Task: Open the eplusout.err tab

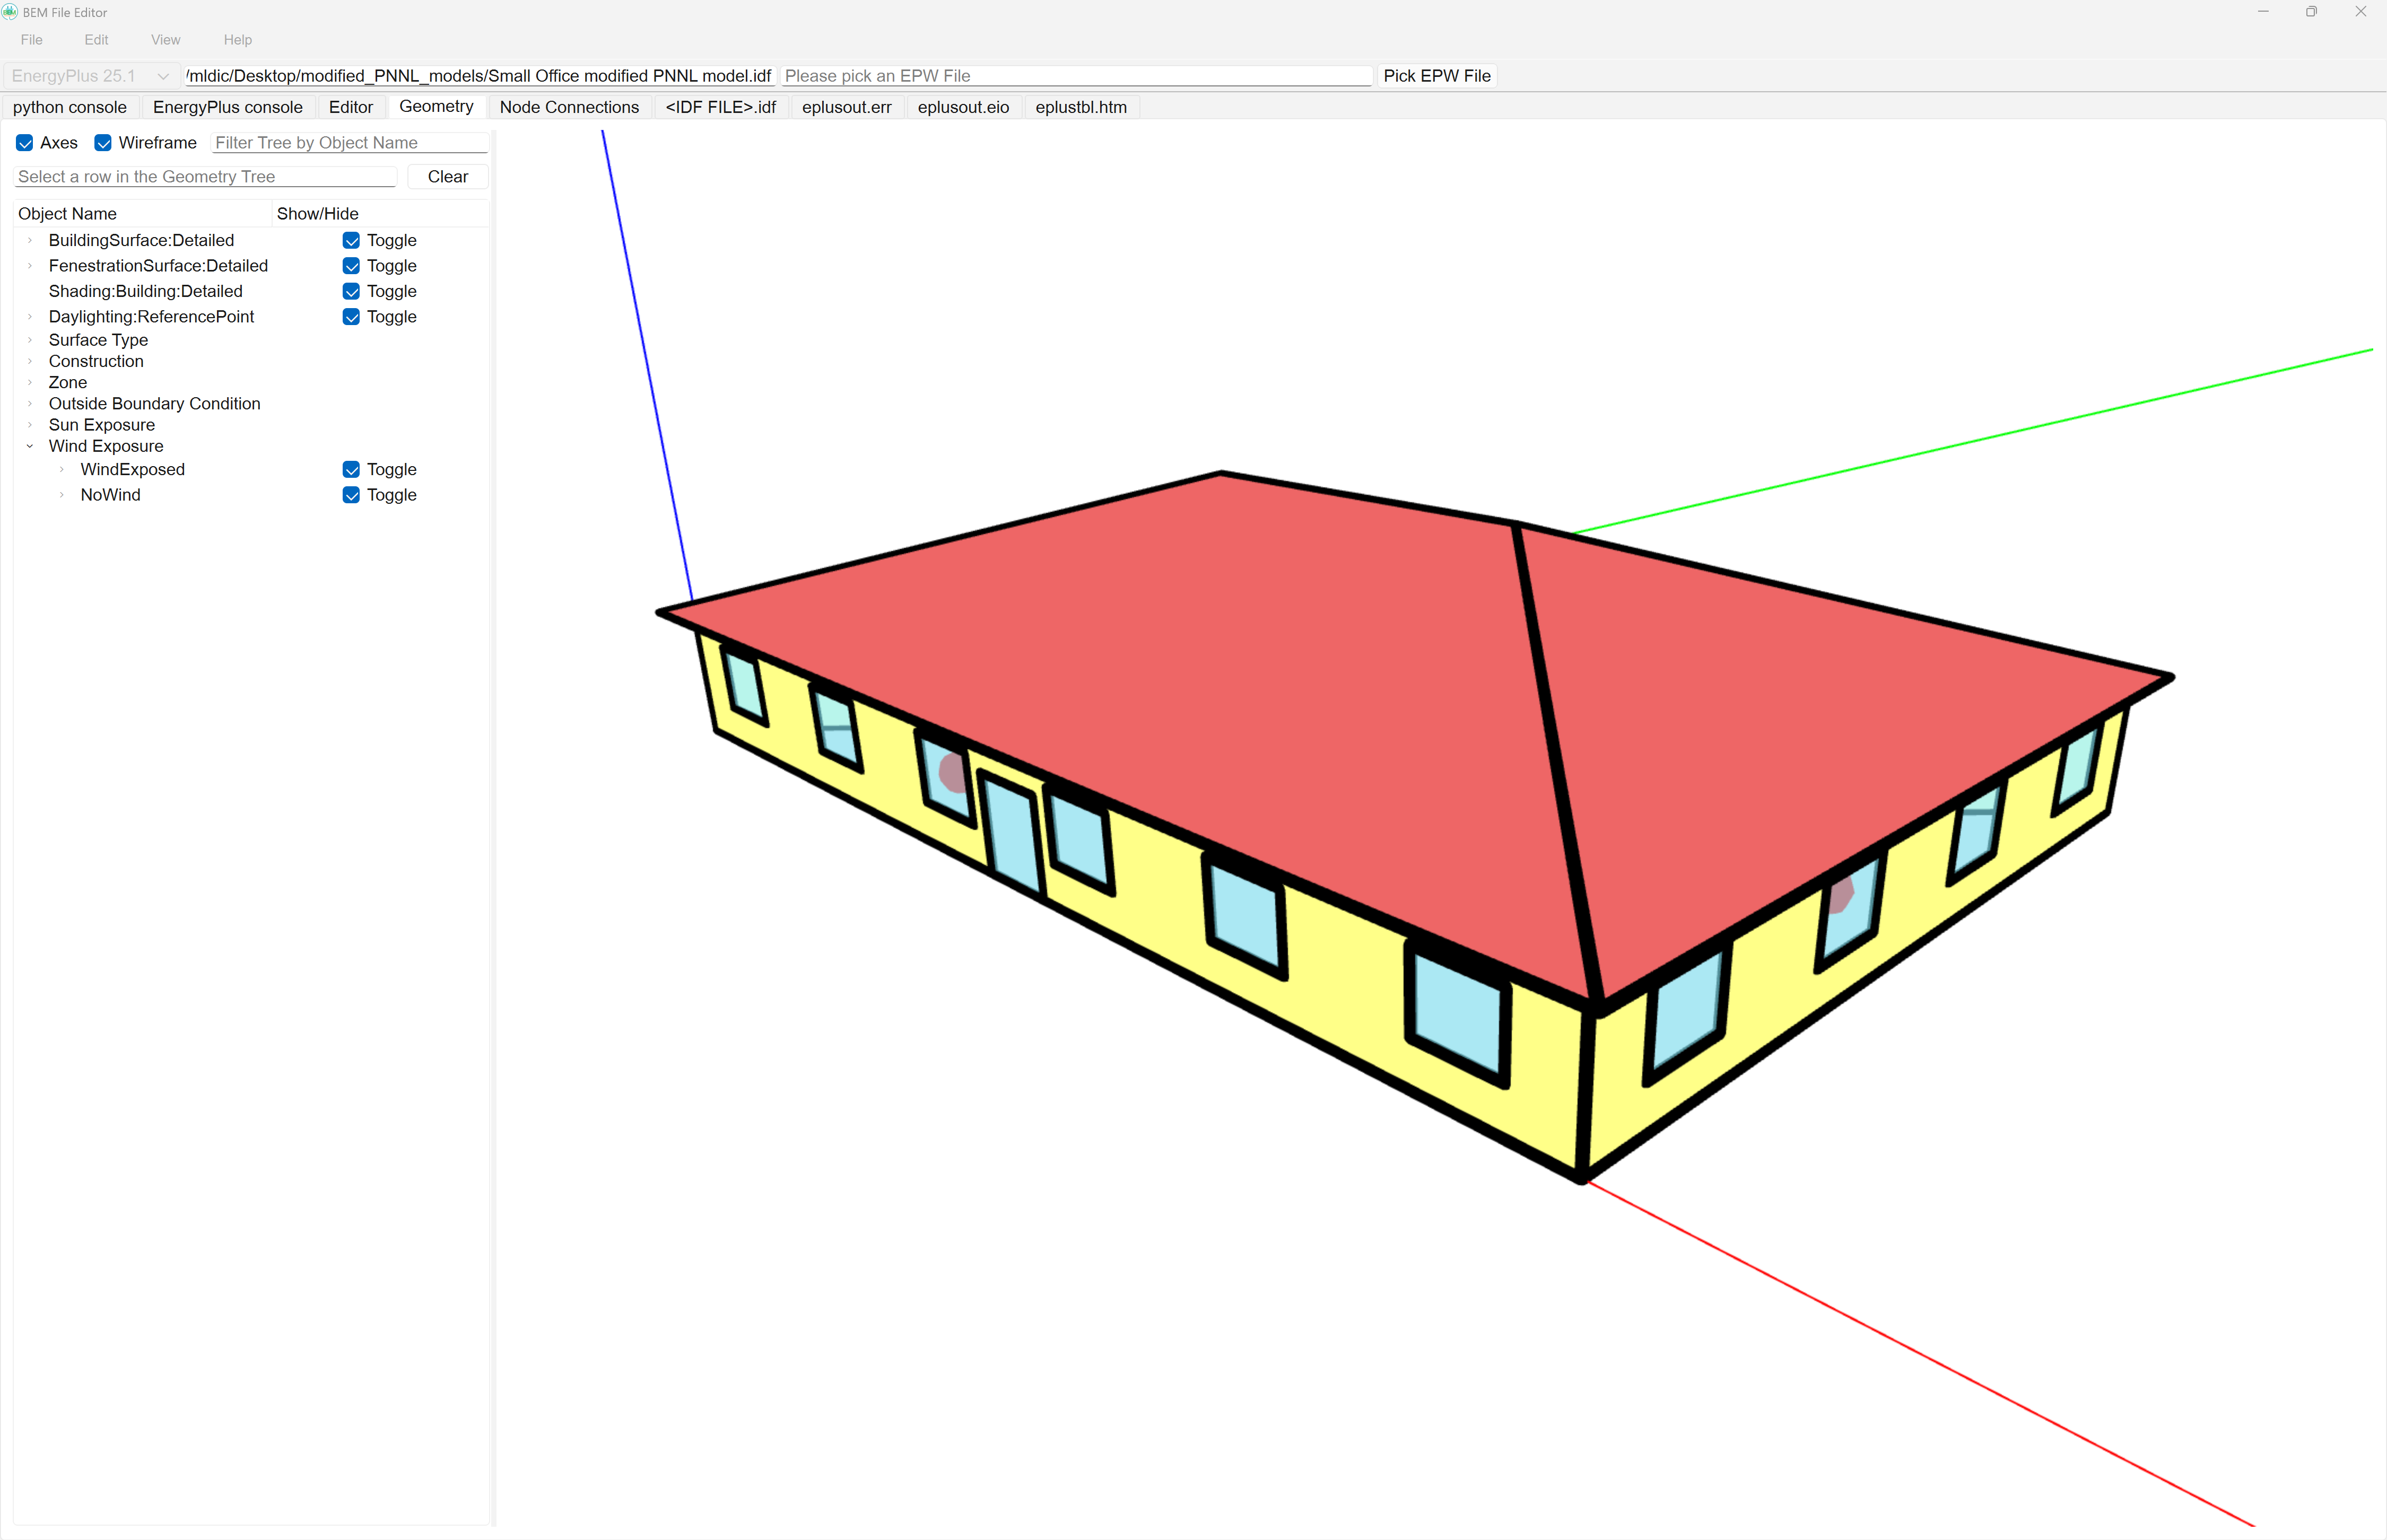Action: (847, 107)
